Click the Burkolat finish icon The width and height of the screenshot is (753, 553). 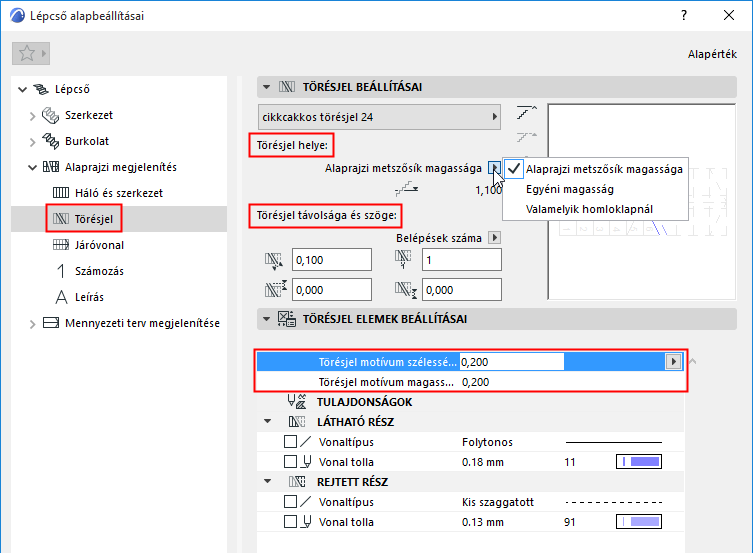click(x=50, y=141)
